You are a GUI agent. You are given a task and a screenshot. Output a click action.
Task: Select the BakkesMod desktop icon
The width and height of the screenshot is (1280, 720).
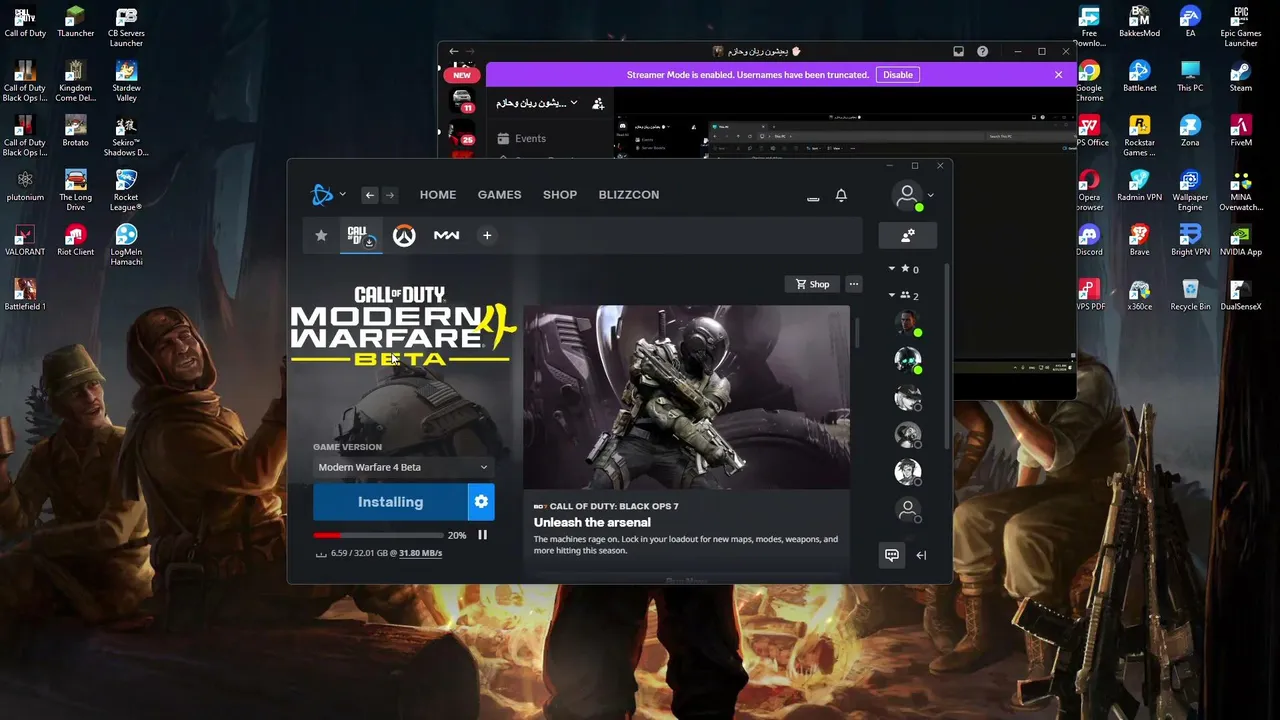point(1140,23)
